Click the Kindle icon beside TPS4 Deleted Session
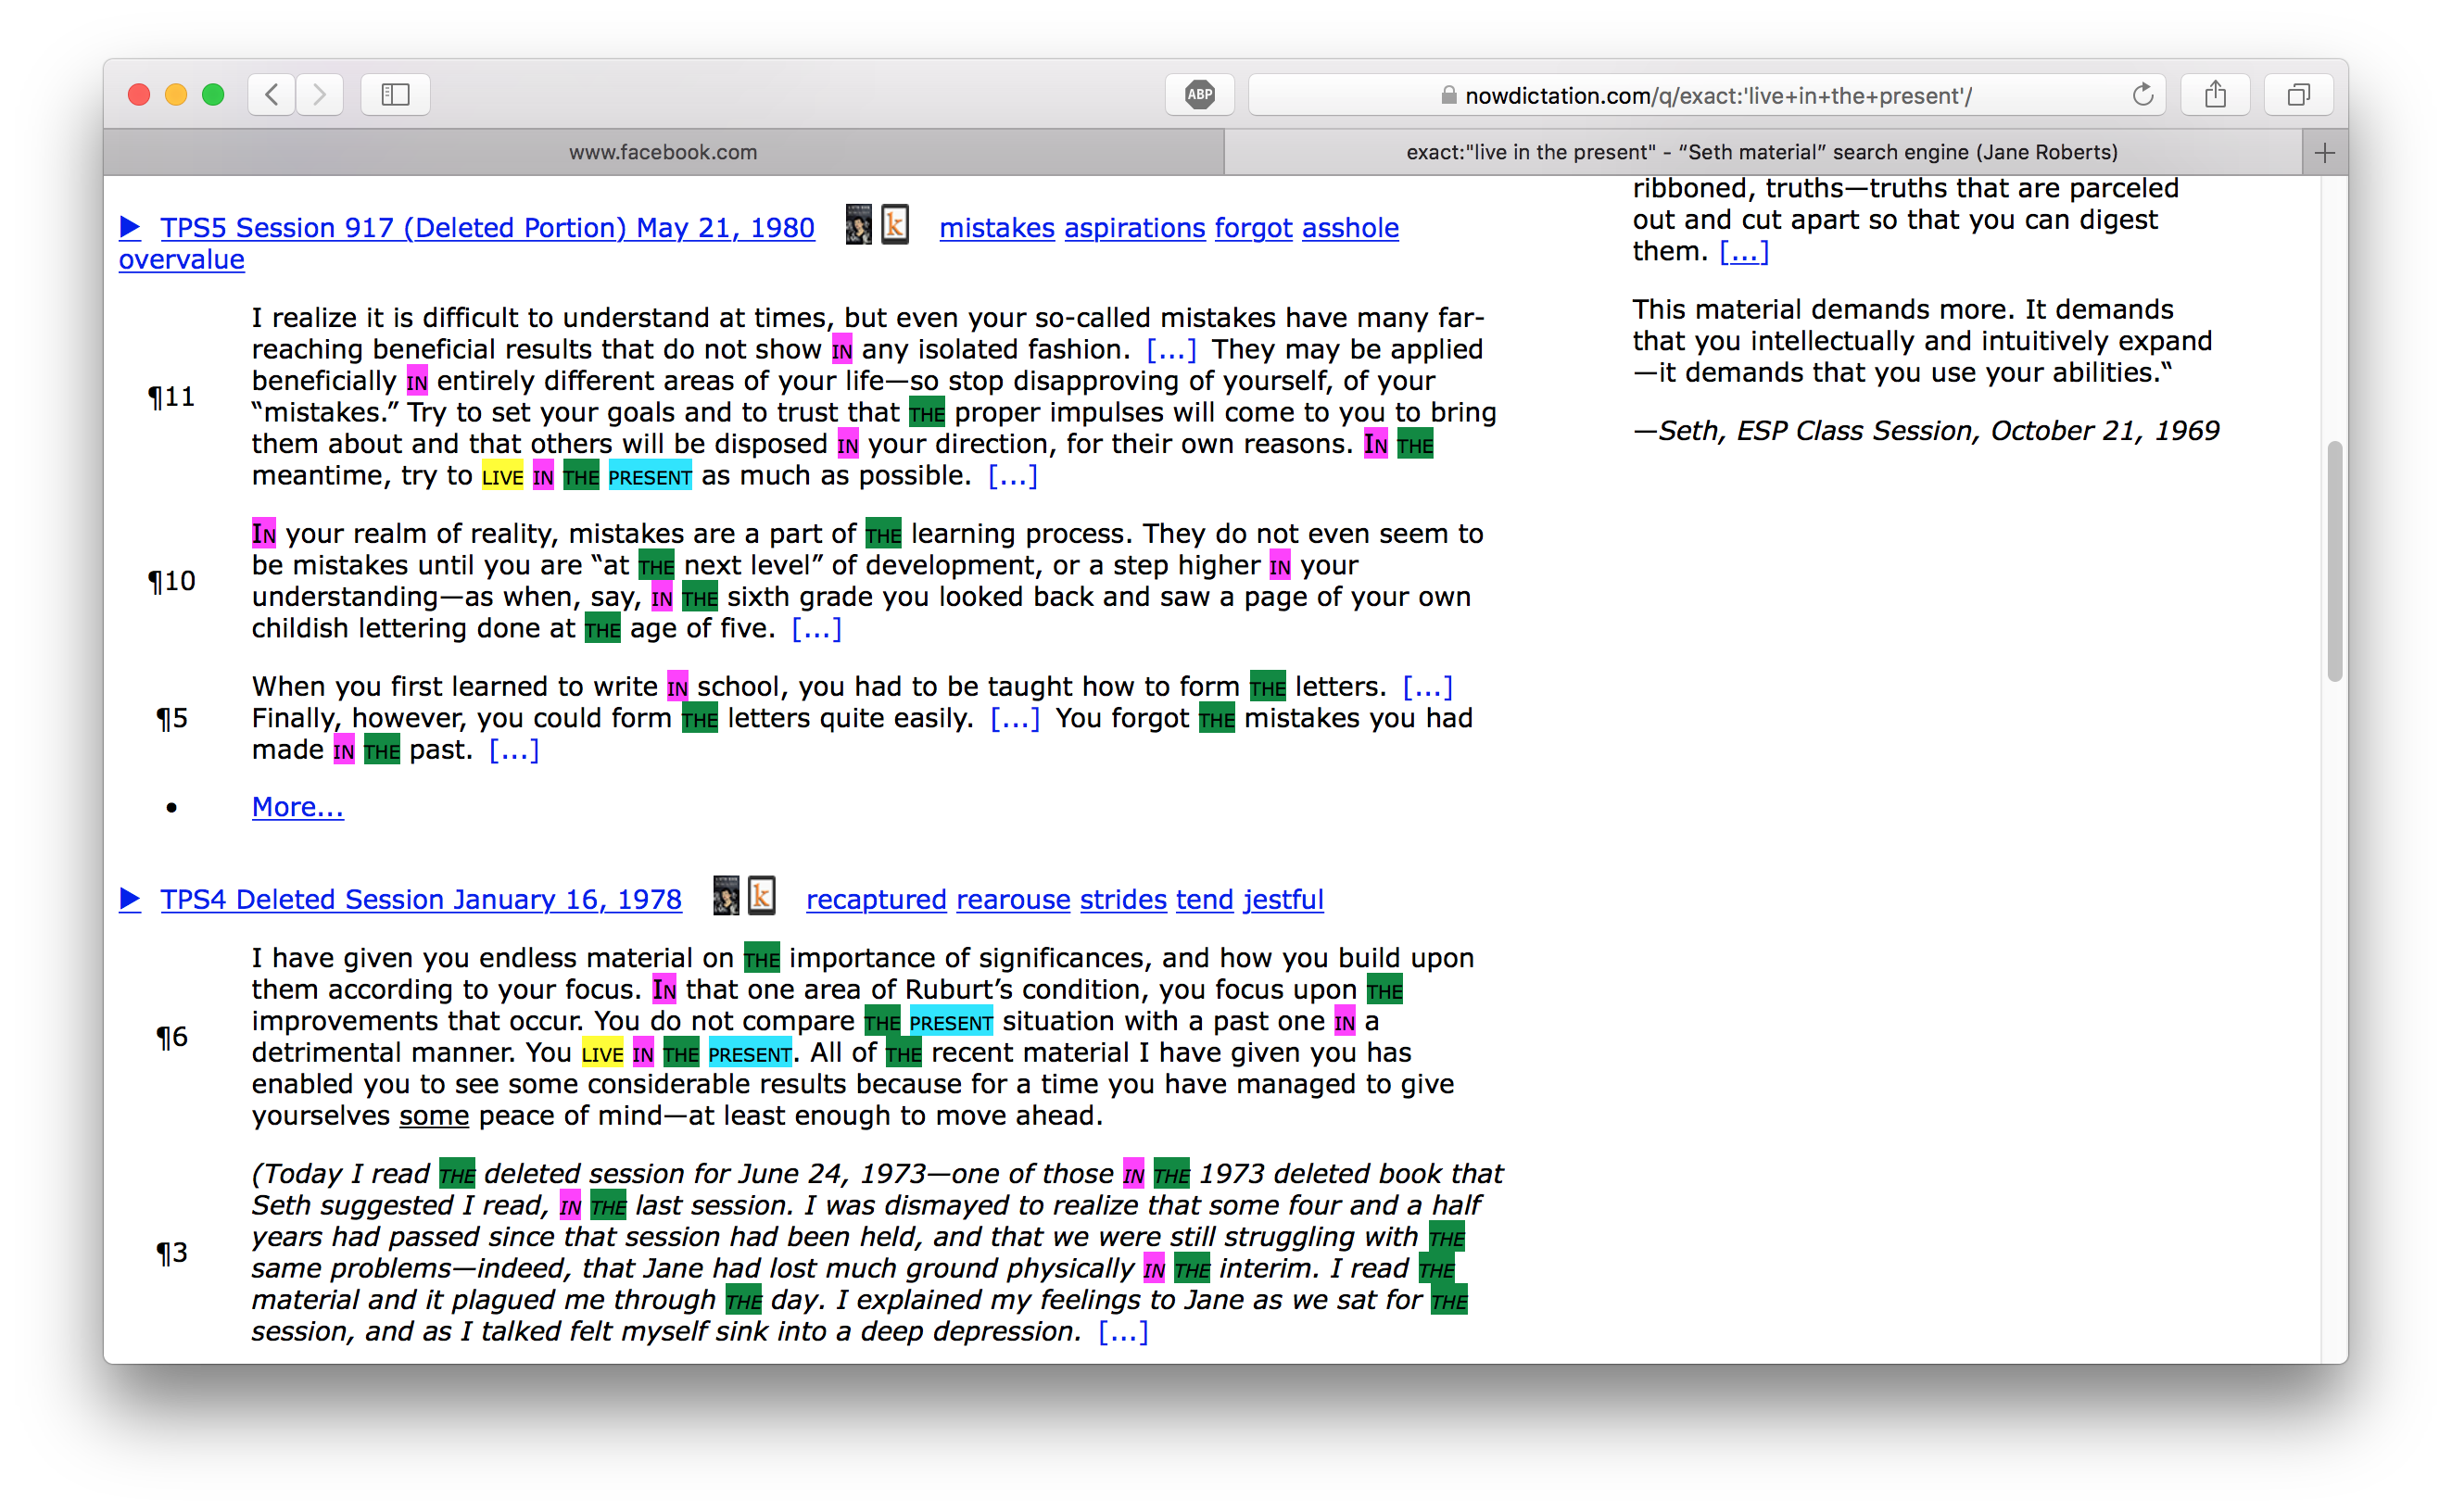This screenshot has width=2452, height=1512. pyautogui.click(x=762, y=896)
